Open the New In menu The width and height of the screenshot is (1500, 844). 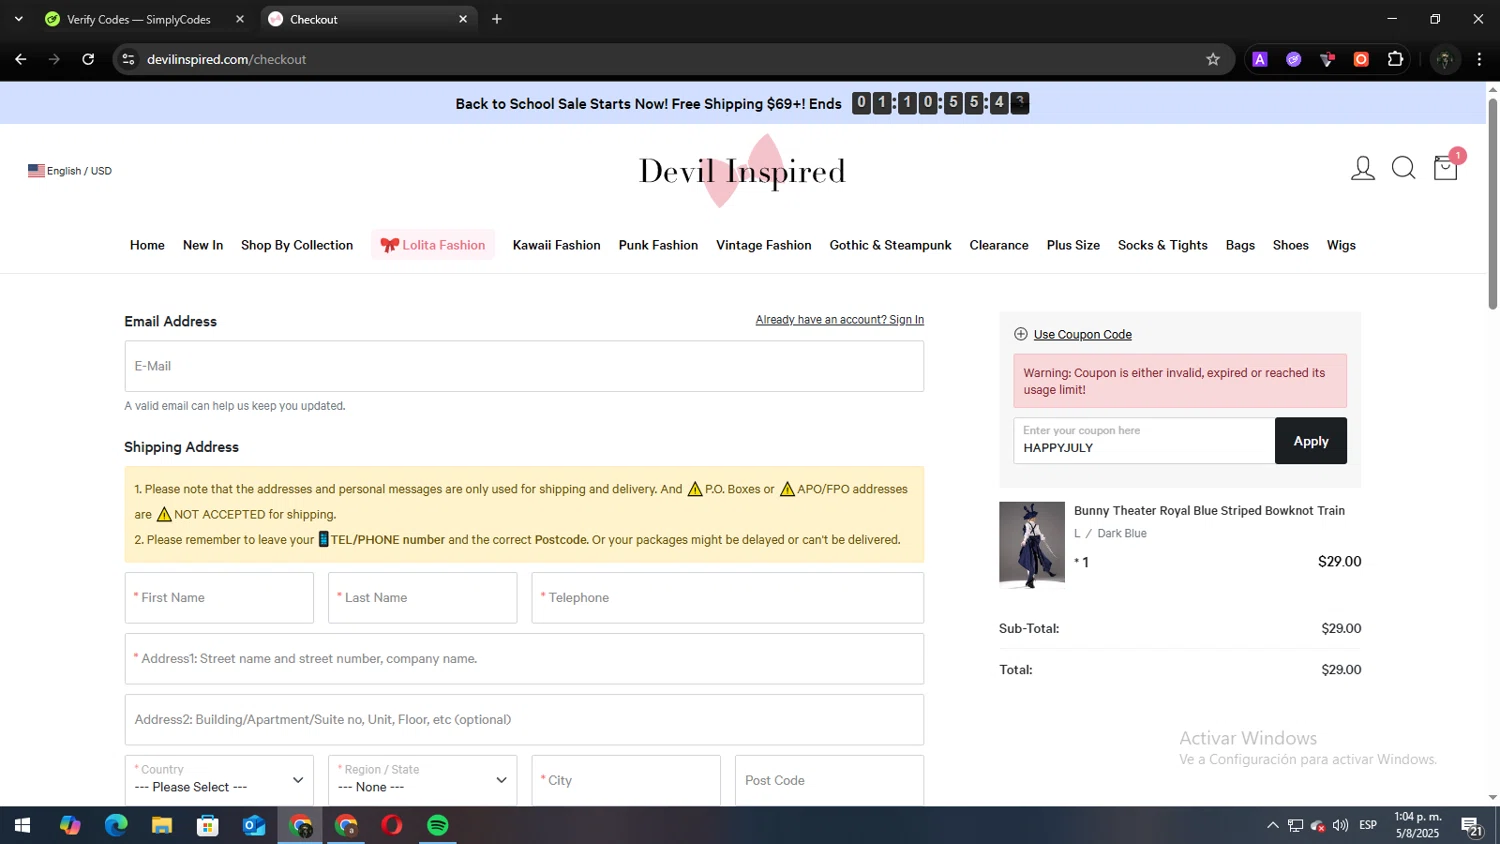pos(203,245)
